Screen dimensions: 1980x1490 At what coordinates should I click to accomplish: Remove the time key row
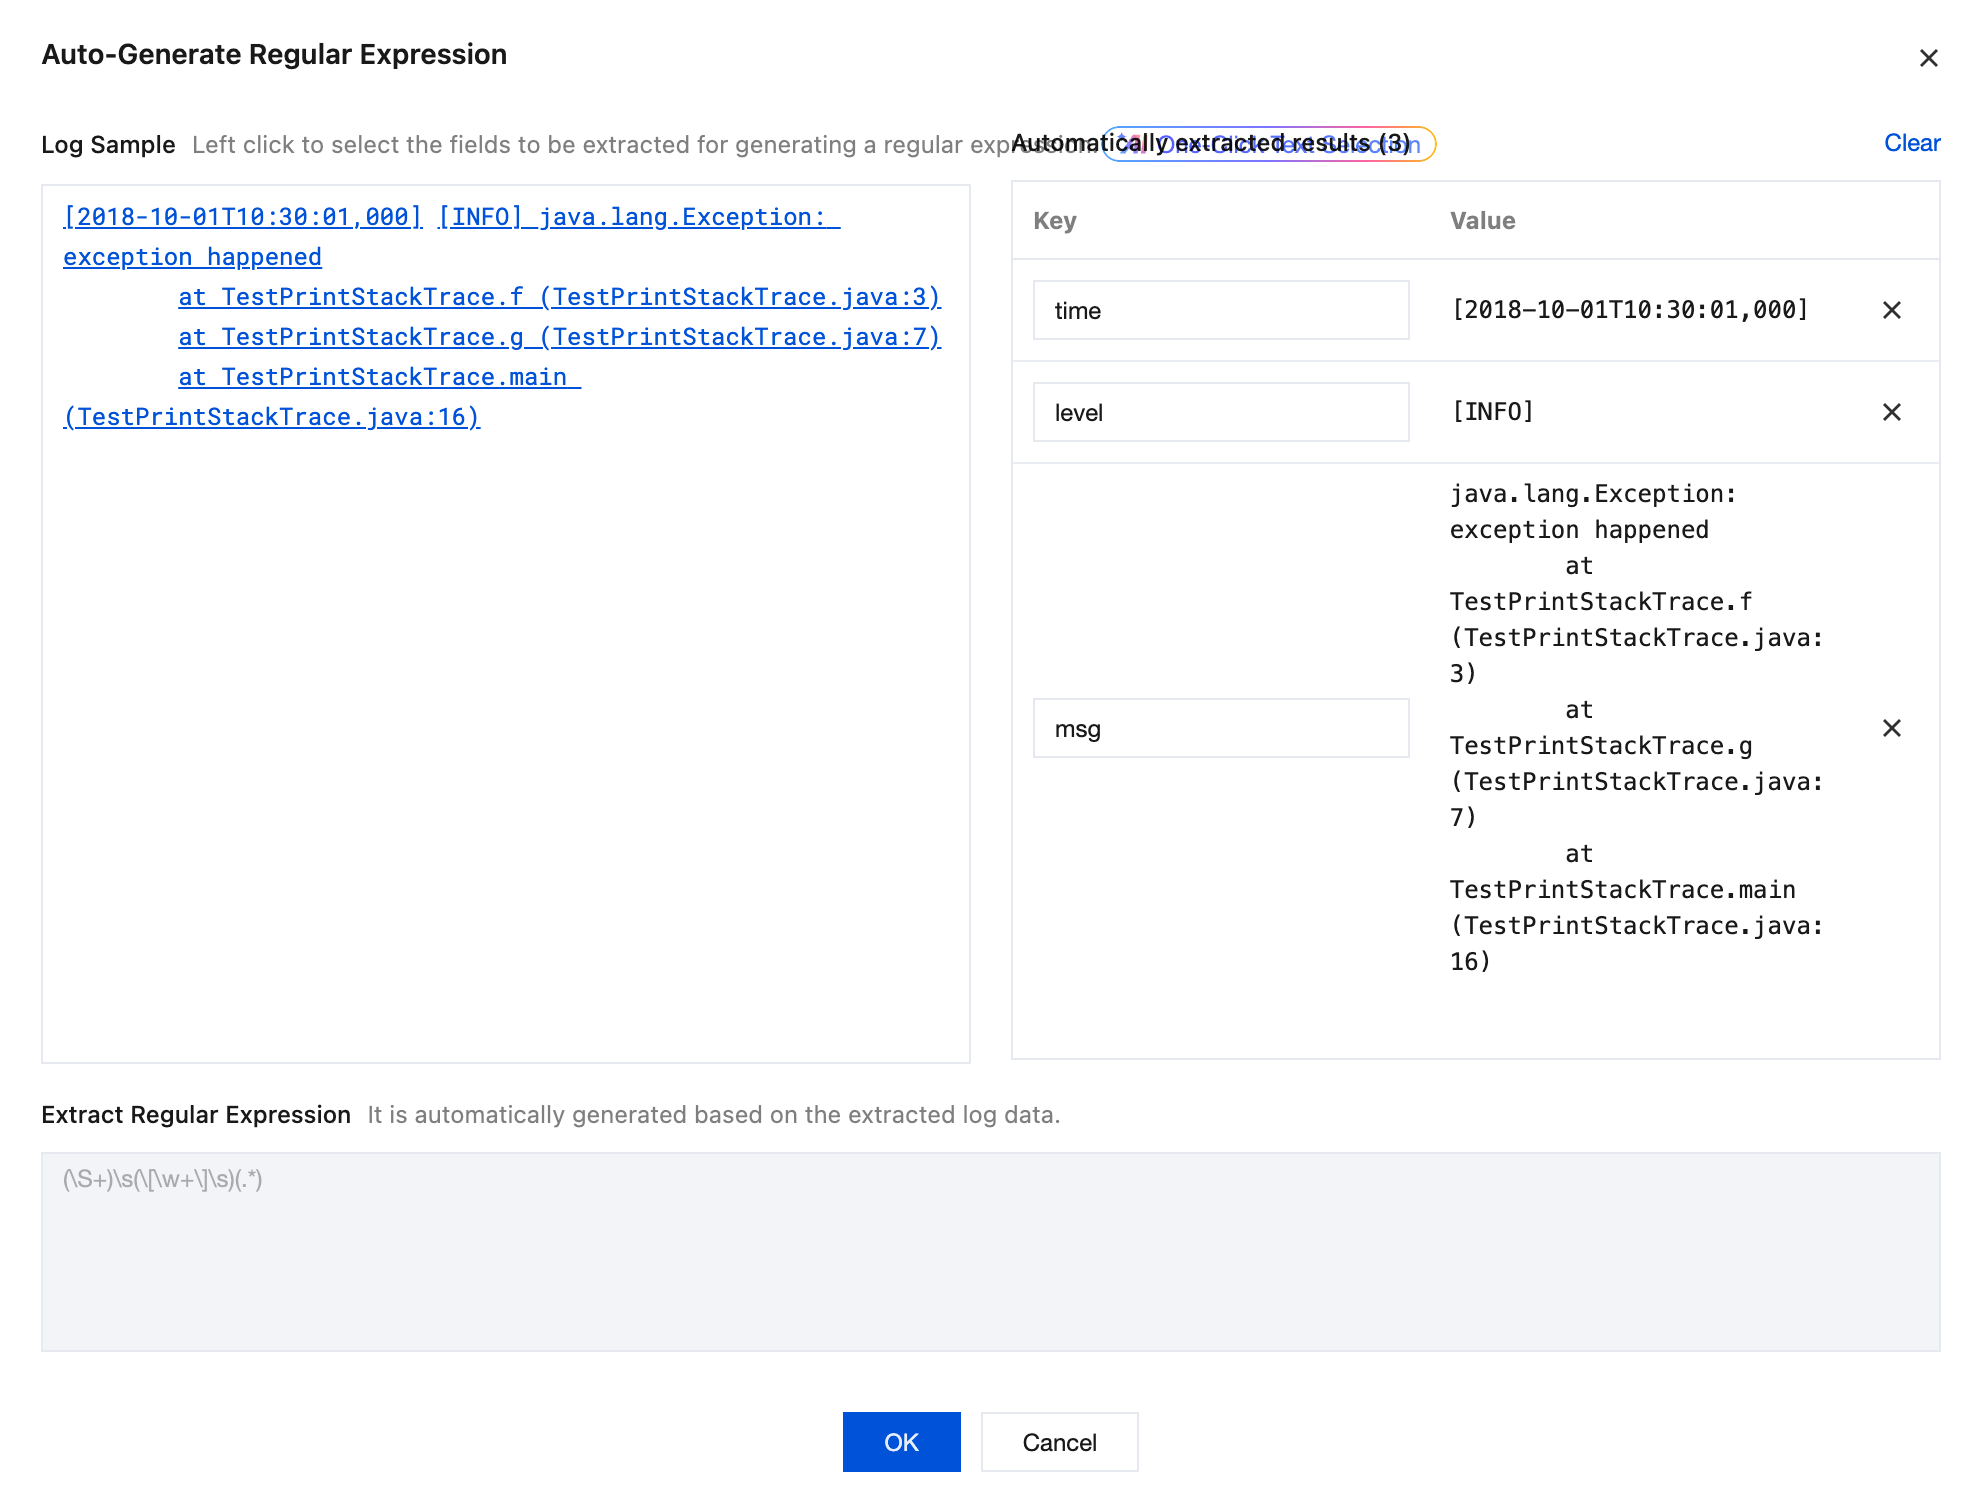click(1891, 310)
